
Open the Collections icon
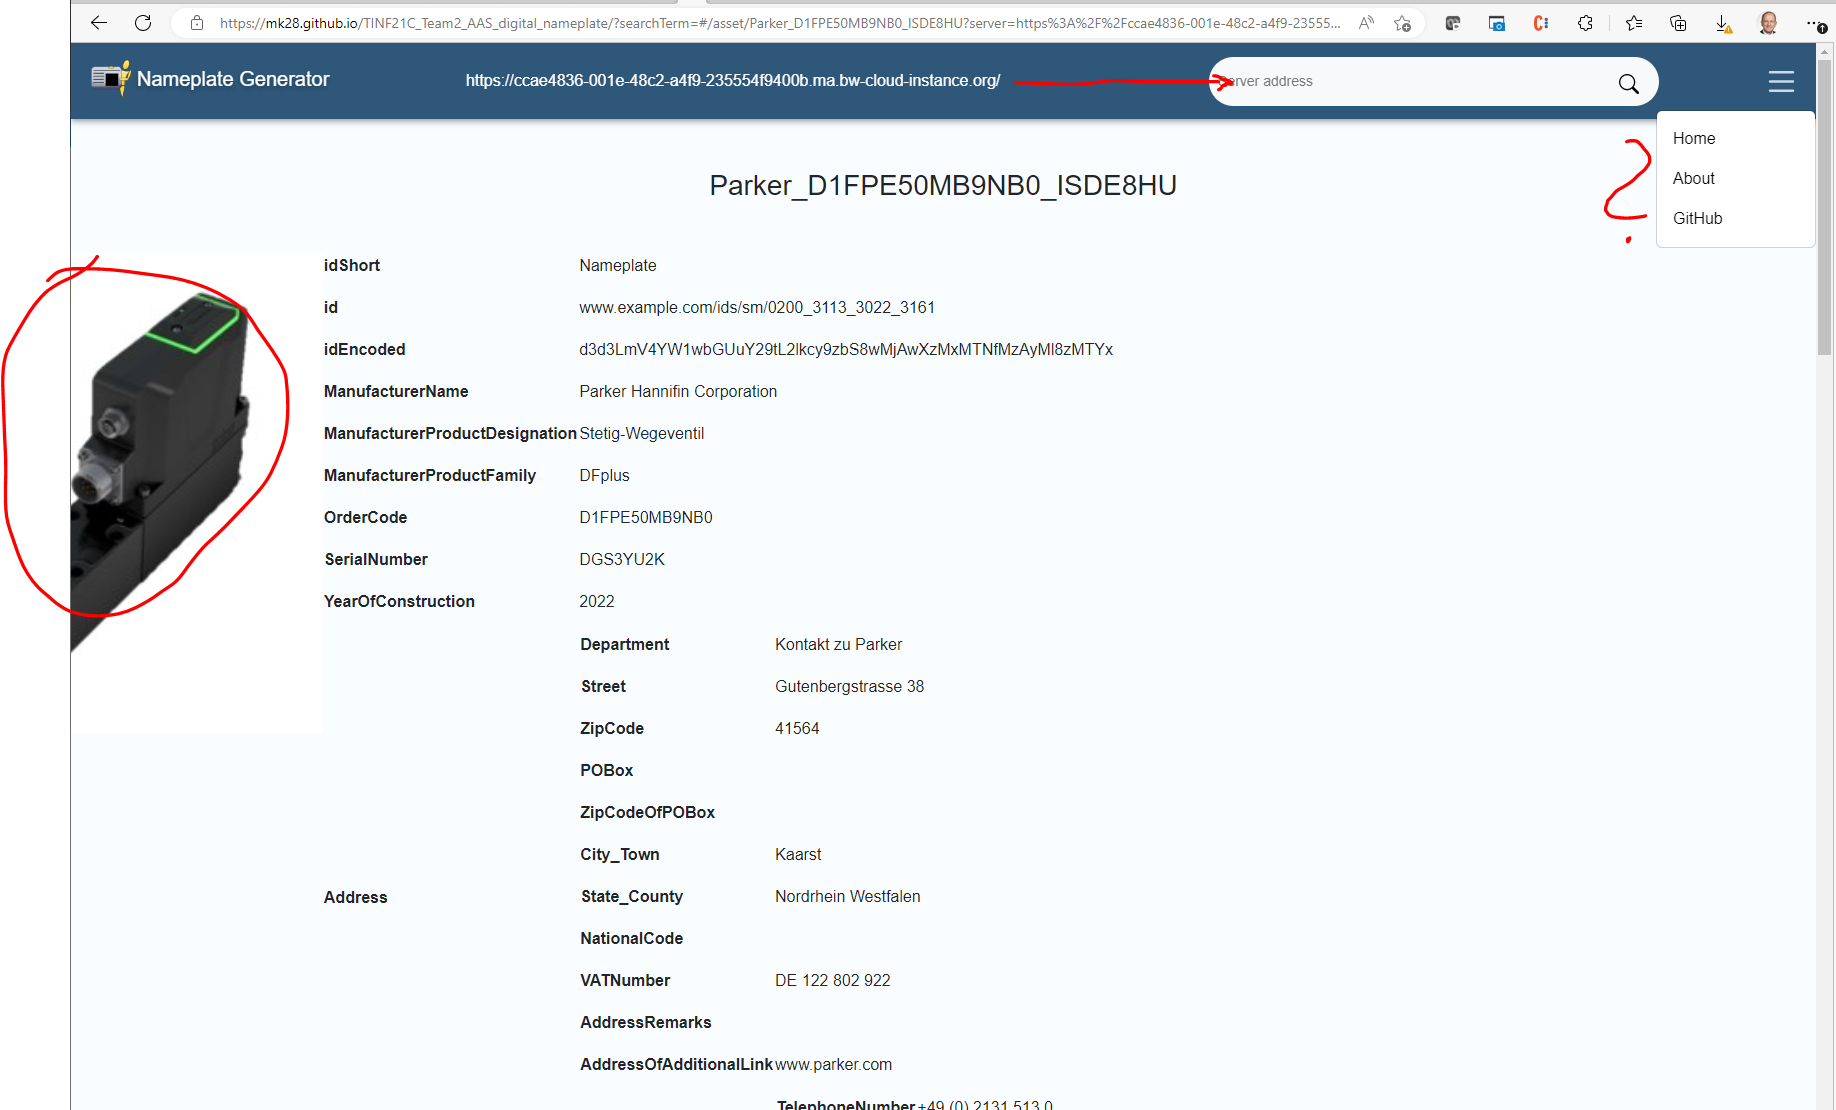click(1678, 23)
